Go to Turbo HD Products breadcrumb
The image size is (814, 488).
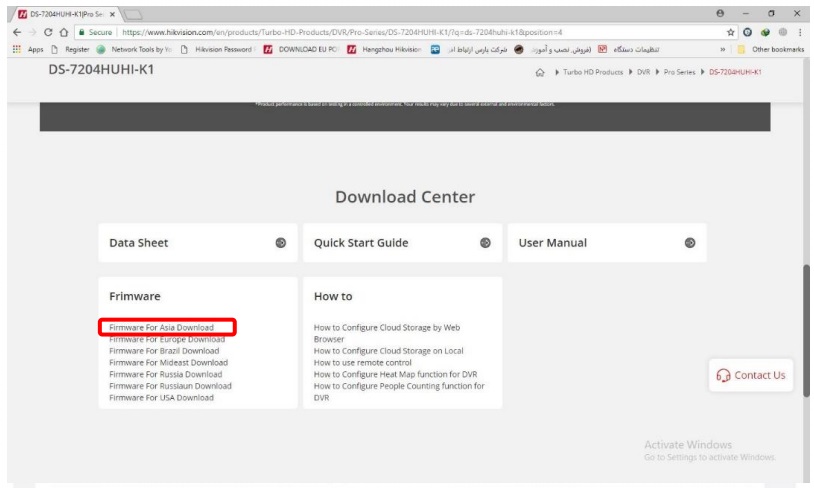593,72
